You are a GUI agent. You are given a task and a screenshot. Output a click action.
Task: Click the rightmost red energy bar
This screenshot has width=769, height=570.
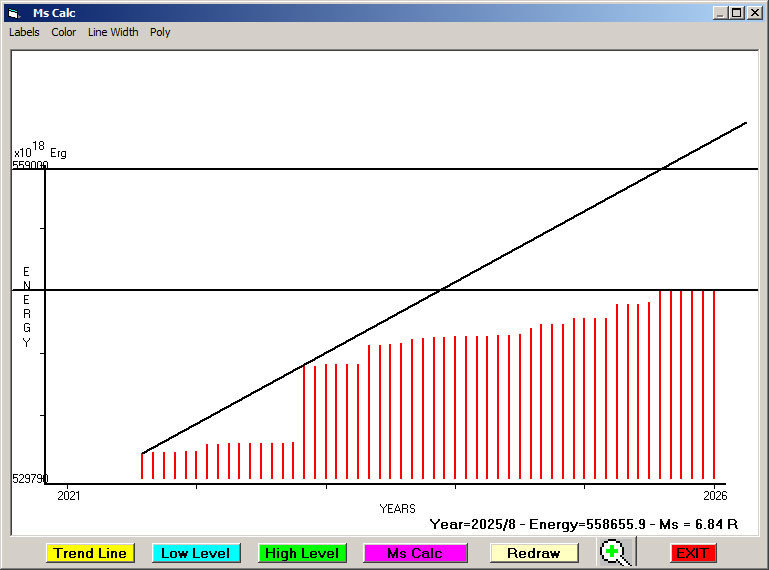click(714, 385)
